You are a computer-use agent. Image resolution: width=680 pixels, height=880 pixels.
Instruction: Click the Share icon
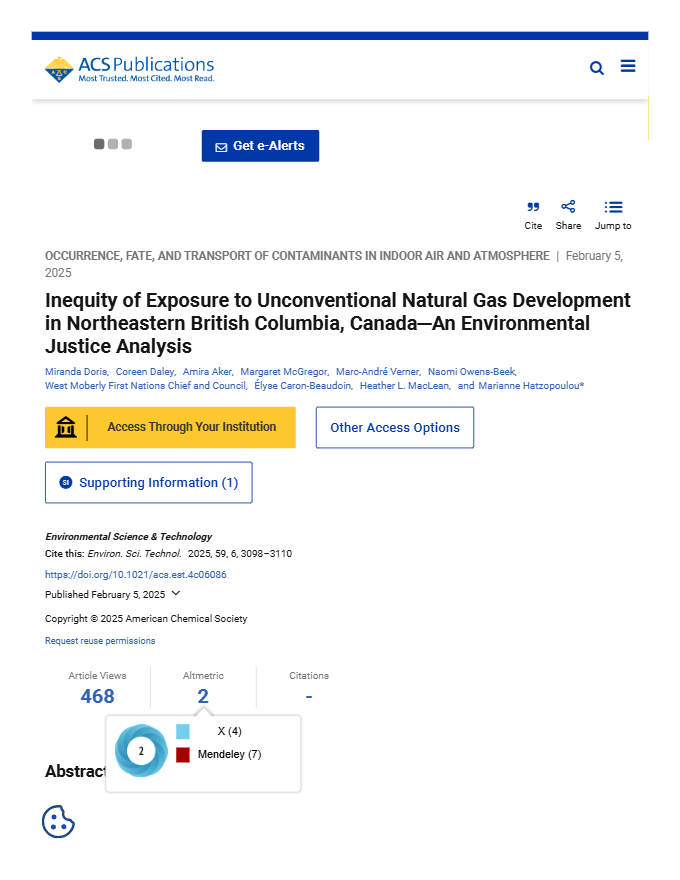tap(568, 207)
